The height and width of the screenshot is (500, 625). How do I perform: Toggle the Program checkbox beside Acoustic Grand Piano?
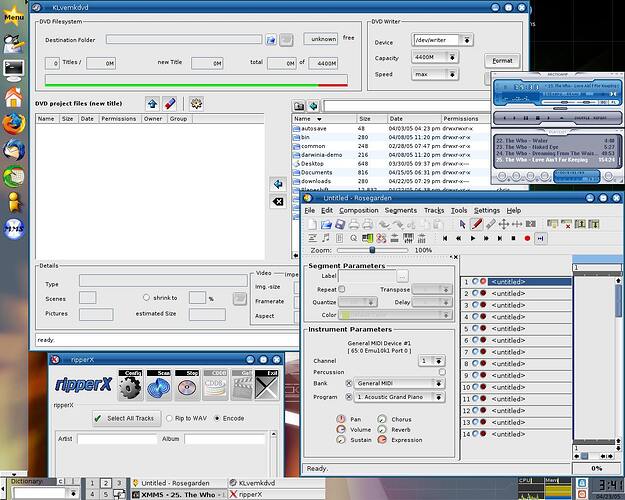(x=348, y=397)
